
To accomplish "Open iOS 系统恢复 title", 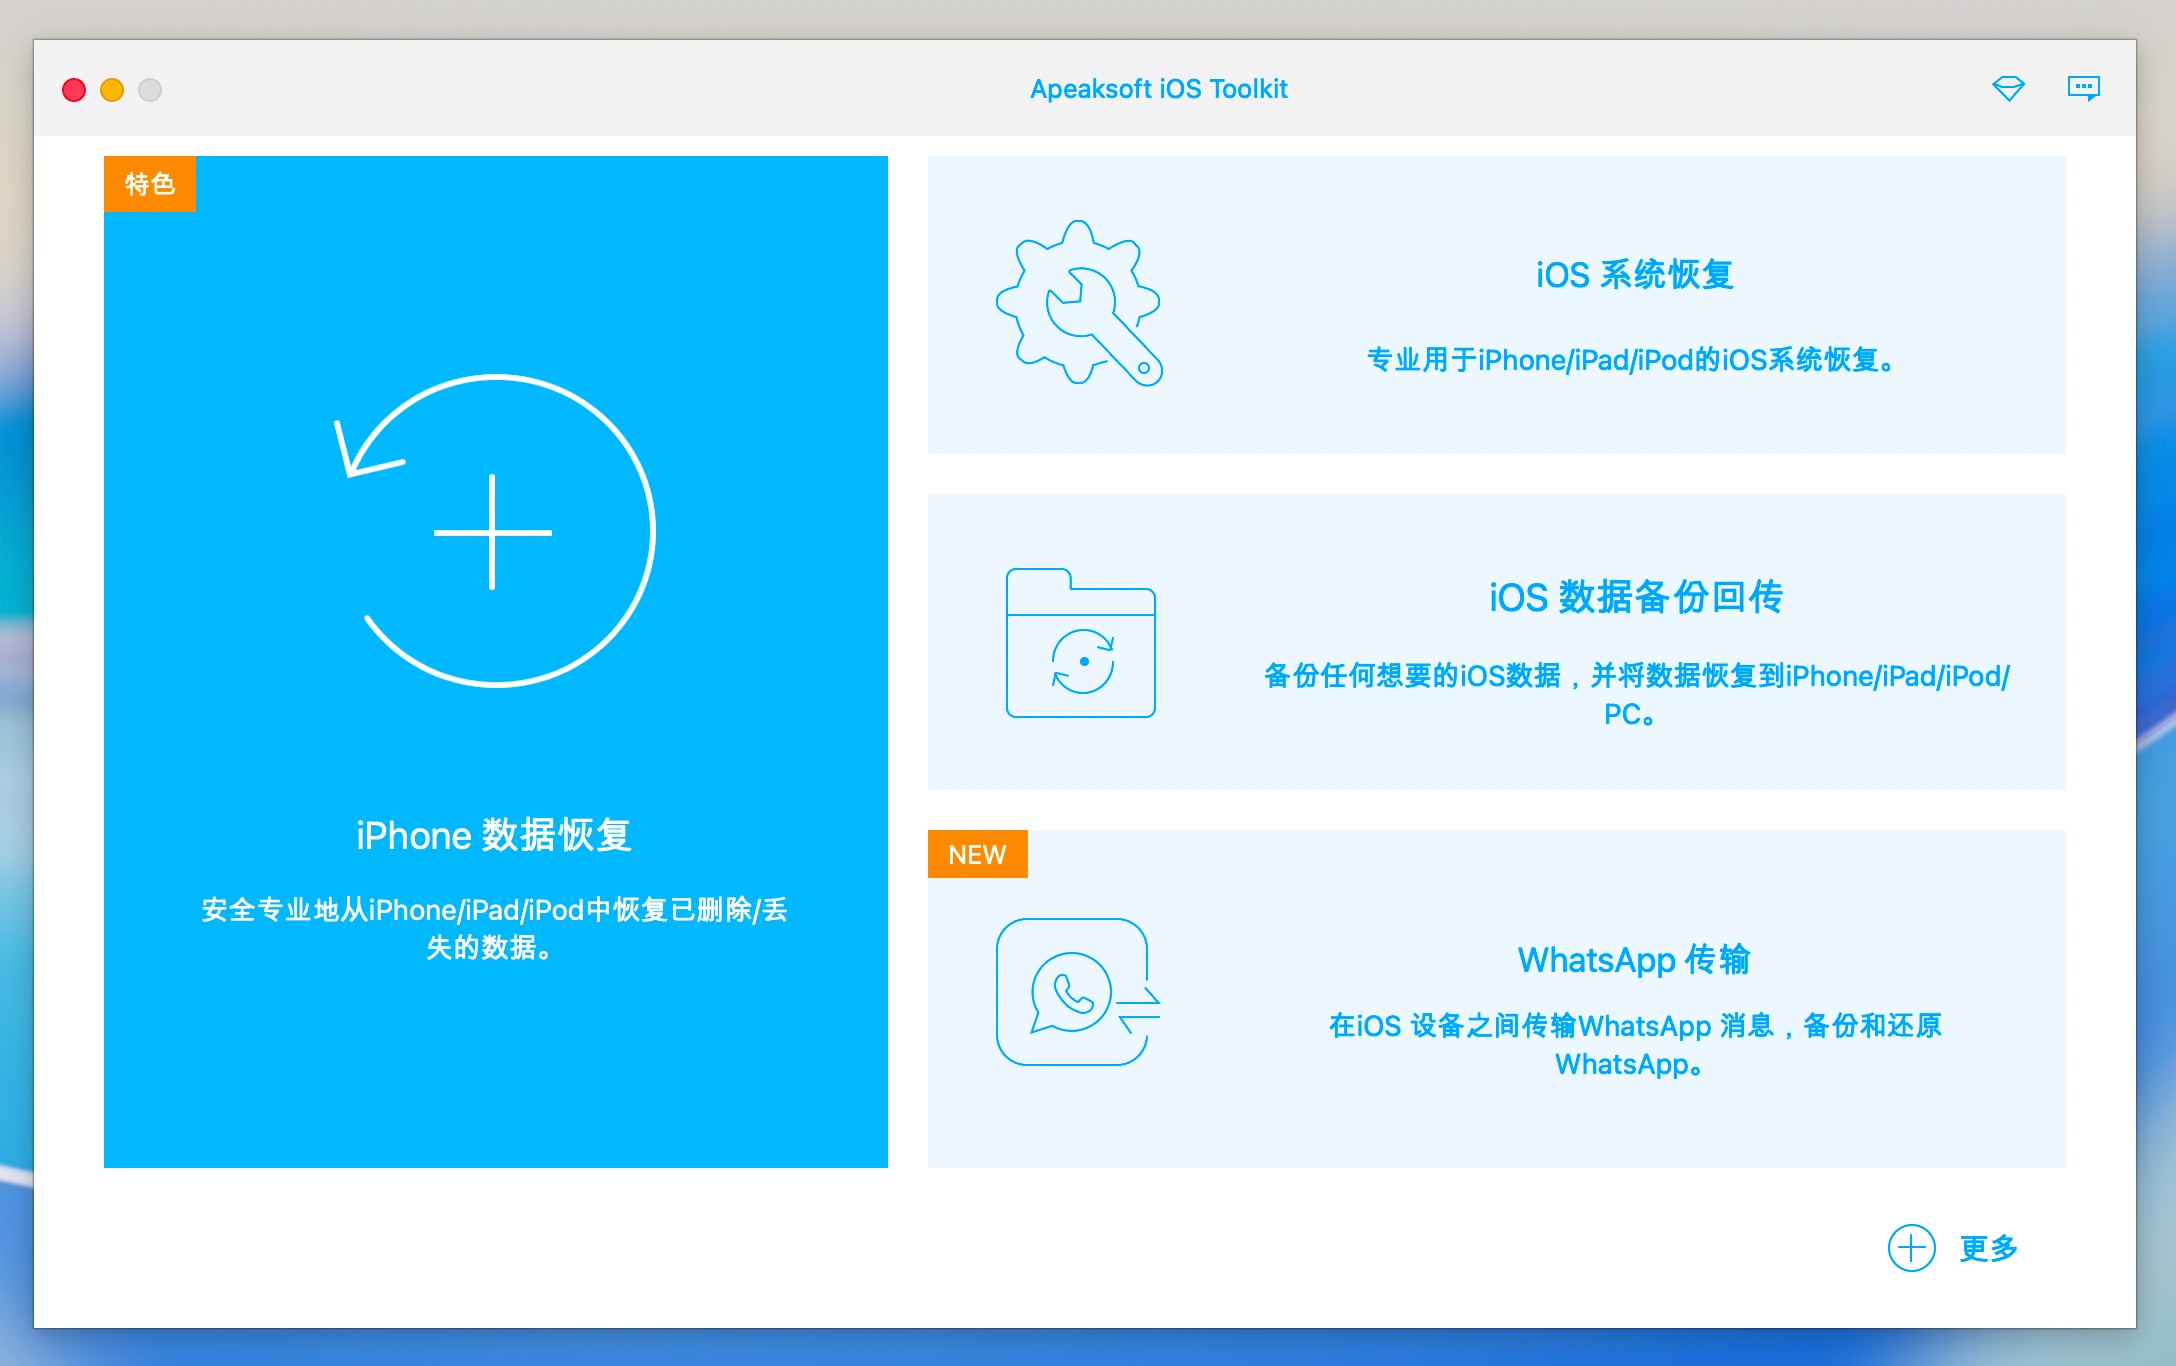I will click(1634, 275).
